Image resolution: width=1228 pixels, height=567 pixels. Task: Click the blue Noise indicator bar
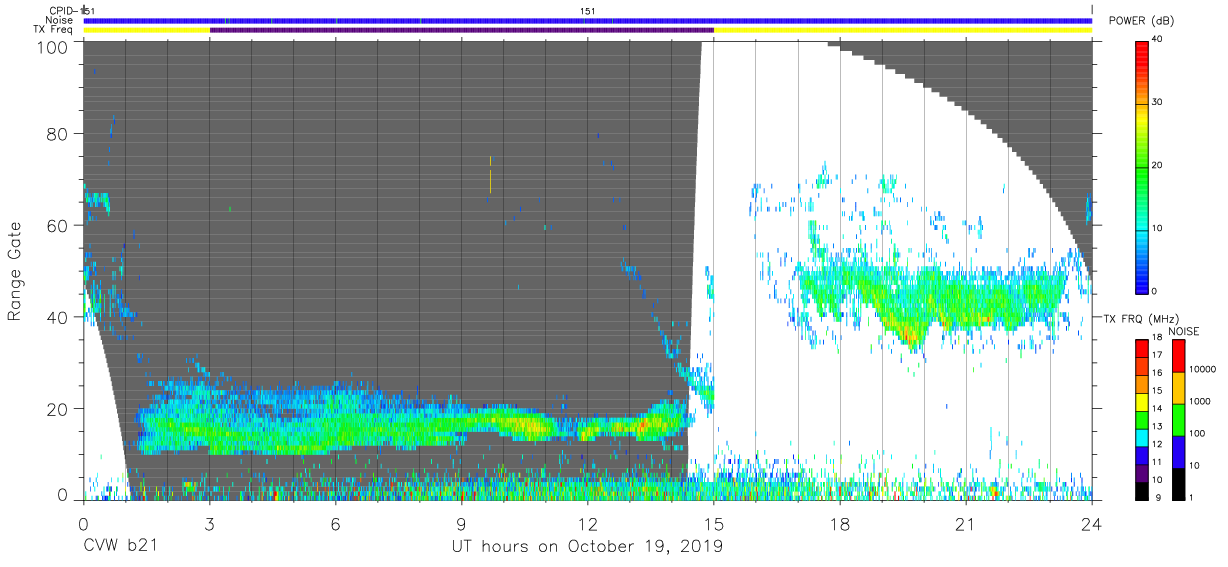(588, 20)
